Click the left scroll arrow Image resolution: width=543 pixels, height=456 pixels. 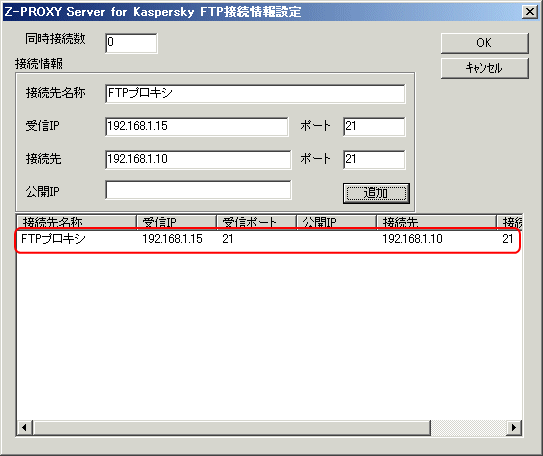tap(24, 428)
